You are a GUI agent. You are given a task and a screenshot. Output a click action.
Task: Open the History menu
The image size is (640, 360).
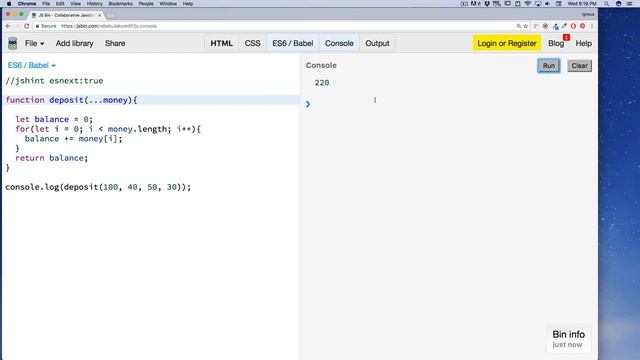pos(94,4)
